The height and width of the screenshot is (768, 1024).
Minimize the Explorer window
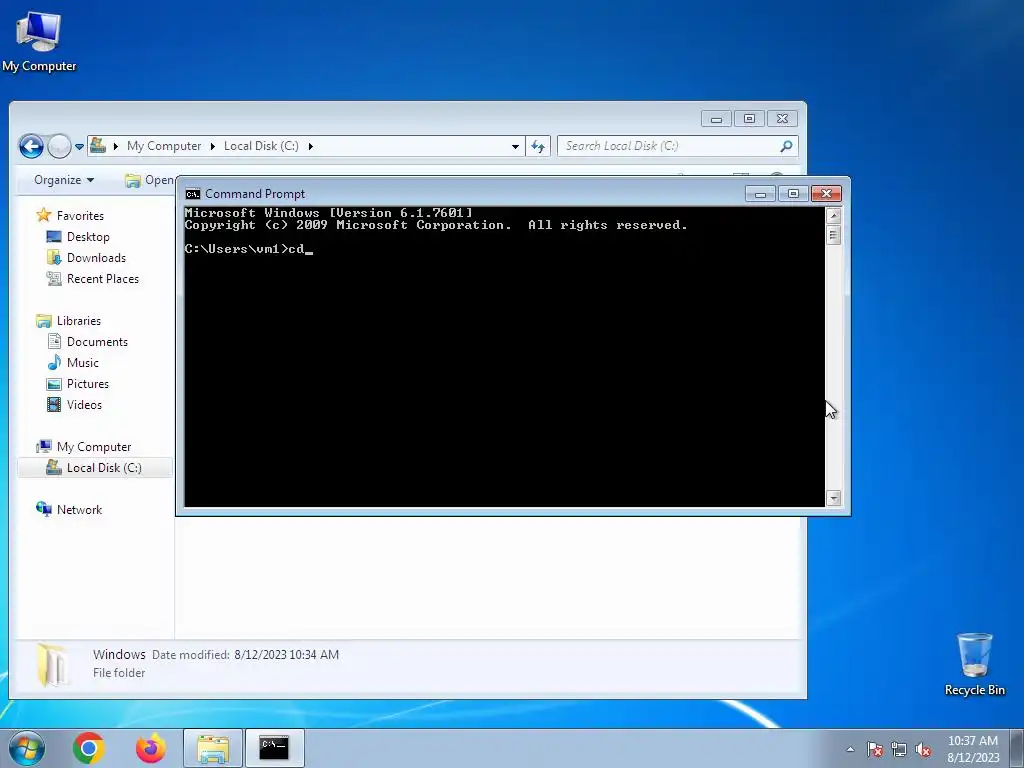[716, 119]
